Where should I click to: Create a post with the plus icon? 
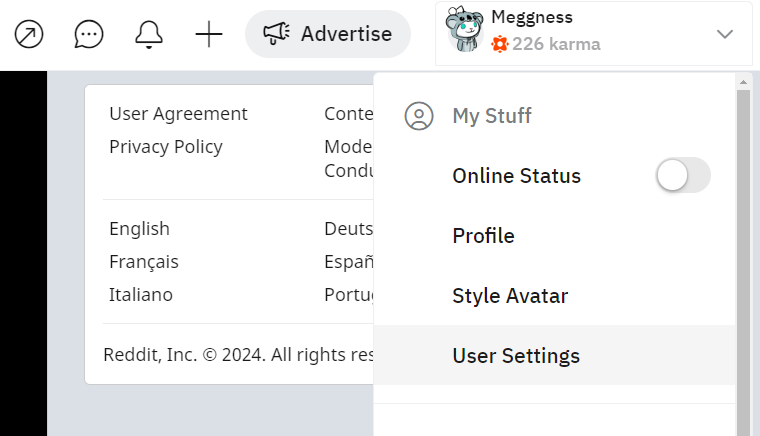point(209,35)
